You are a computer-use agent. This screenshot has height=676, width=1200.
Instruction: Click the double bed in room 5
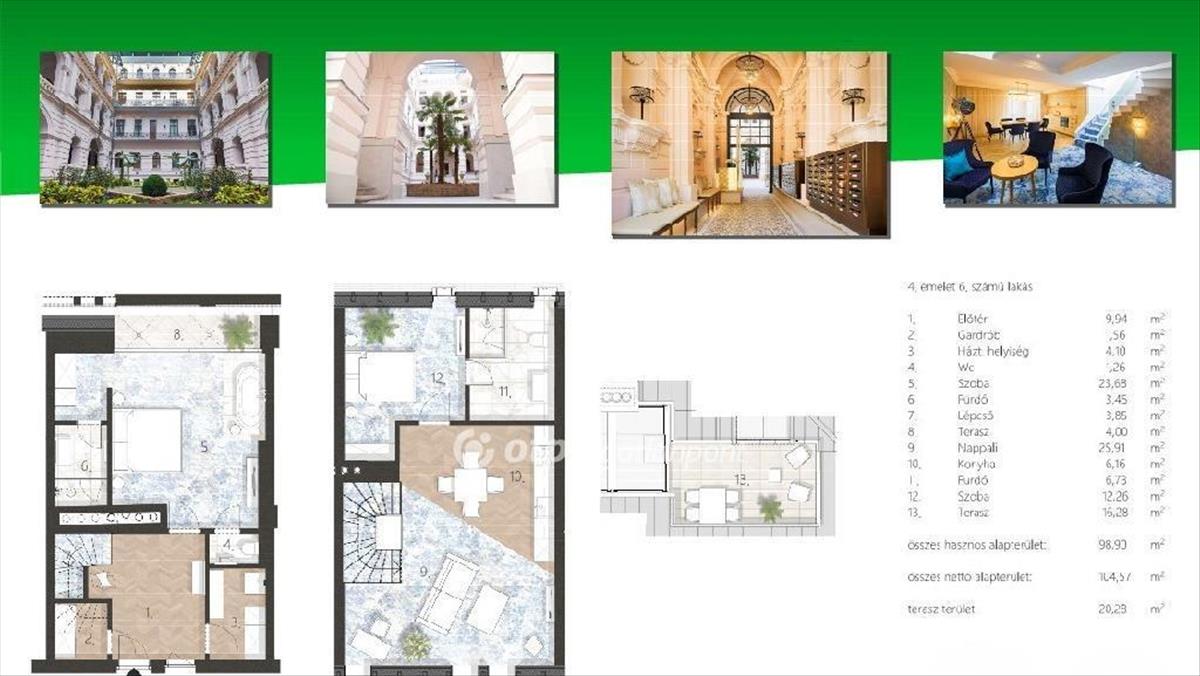tap(147, 439)
